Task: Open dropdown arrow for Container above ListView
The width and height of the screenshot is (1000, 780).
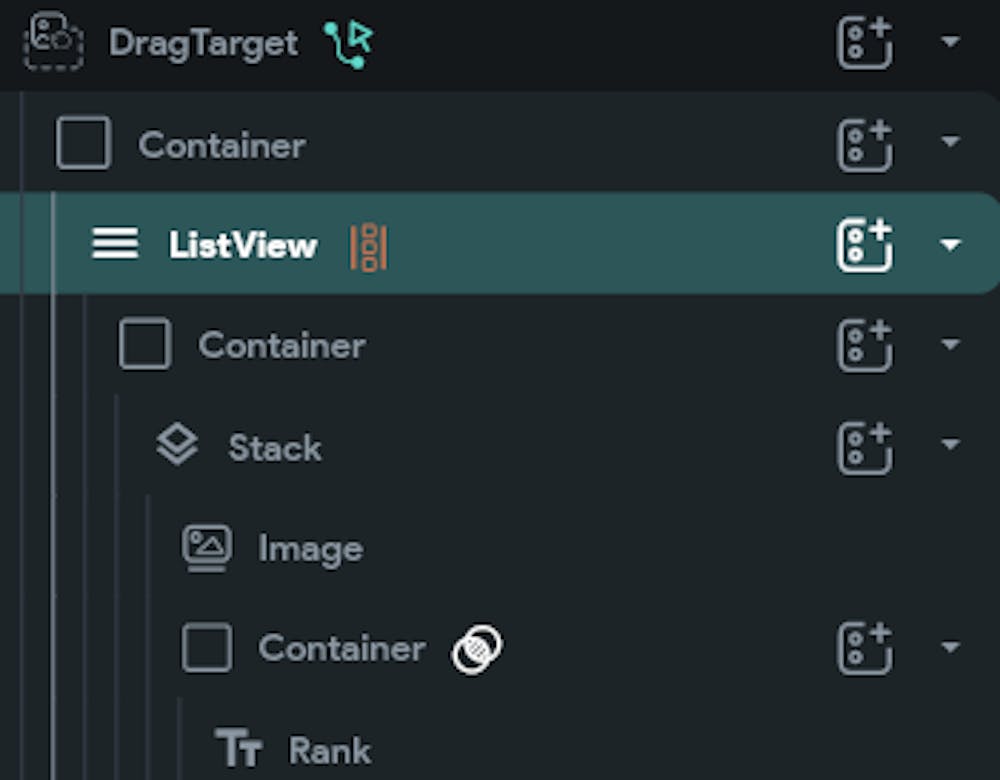Action: [950, 143]
